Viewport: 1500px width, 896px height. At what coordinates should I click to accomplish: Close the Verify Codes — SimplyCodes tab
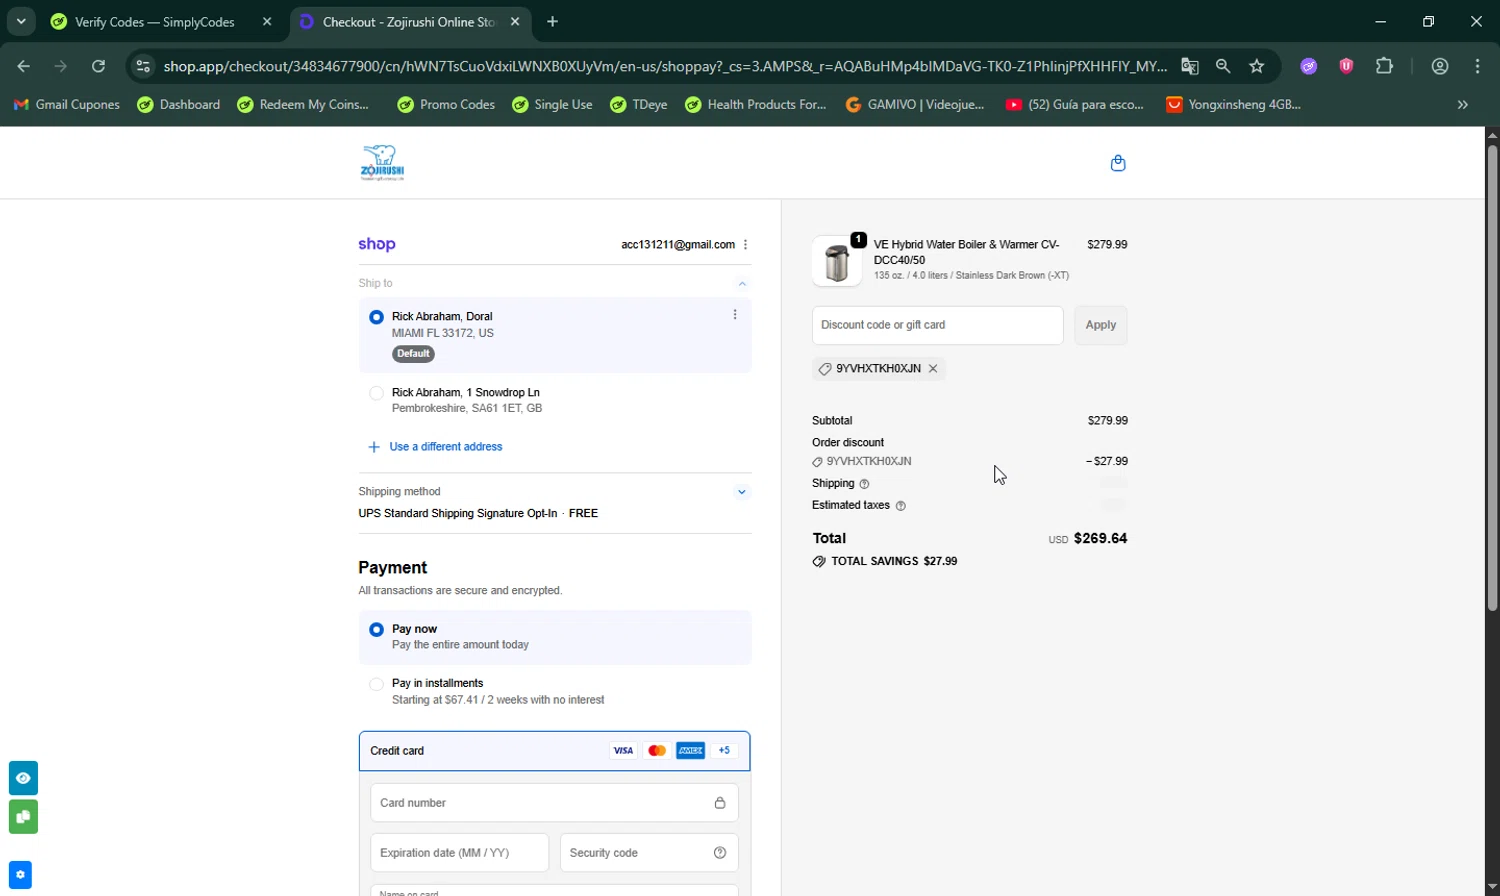click(x=267, y=21)
